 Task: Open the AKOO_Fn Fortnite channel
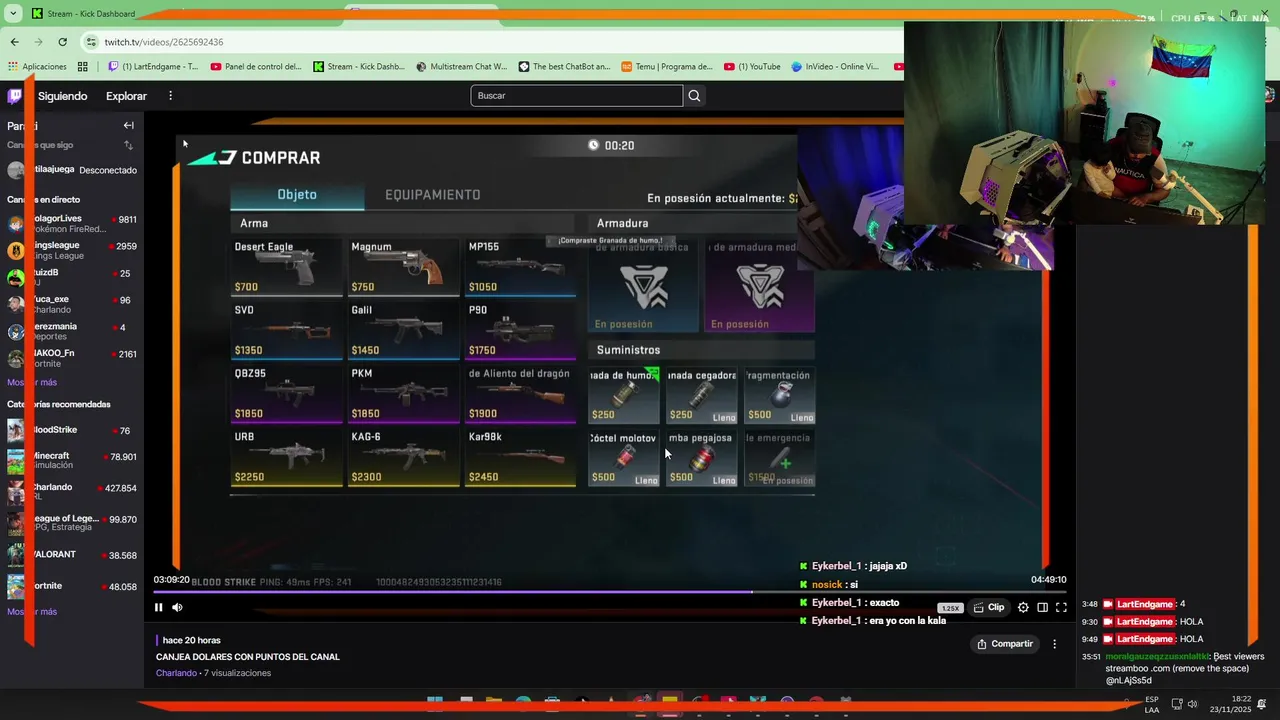72,358
